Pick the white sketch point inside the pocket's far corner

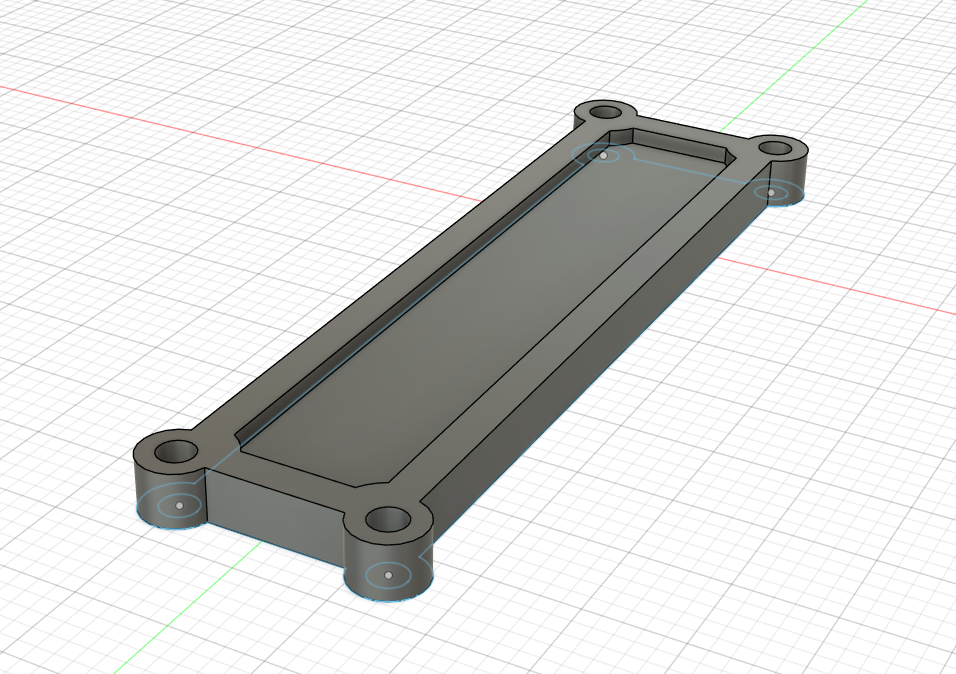pos(604,156)
